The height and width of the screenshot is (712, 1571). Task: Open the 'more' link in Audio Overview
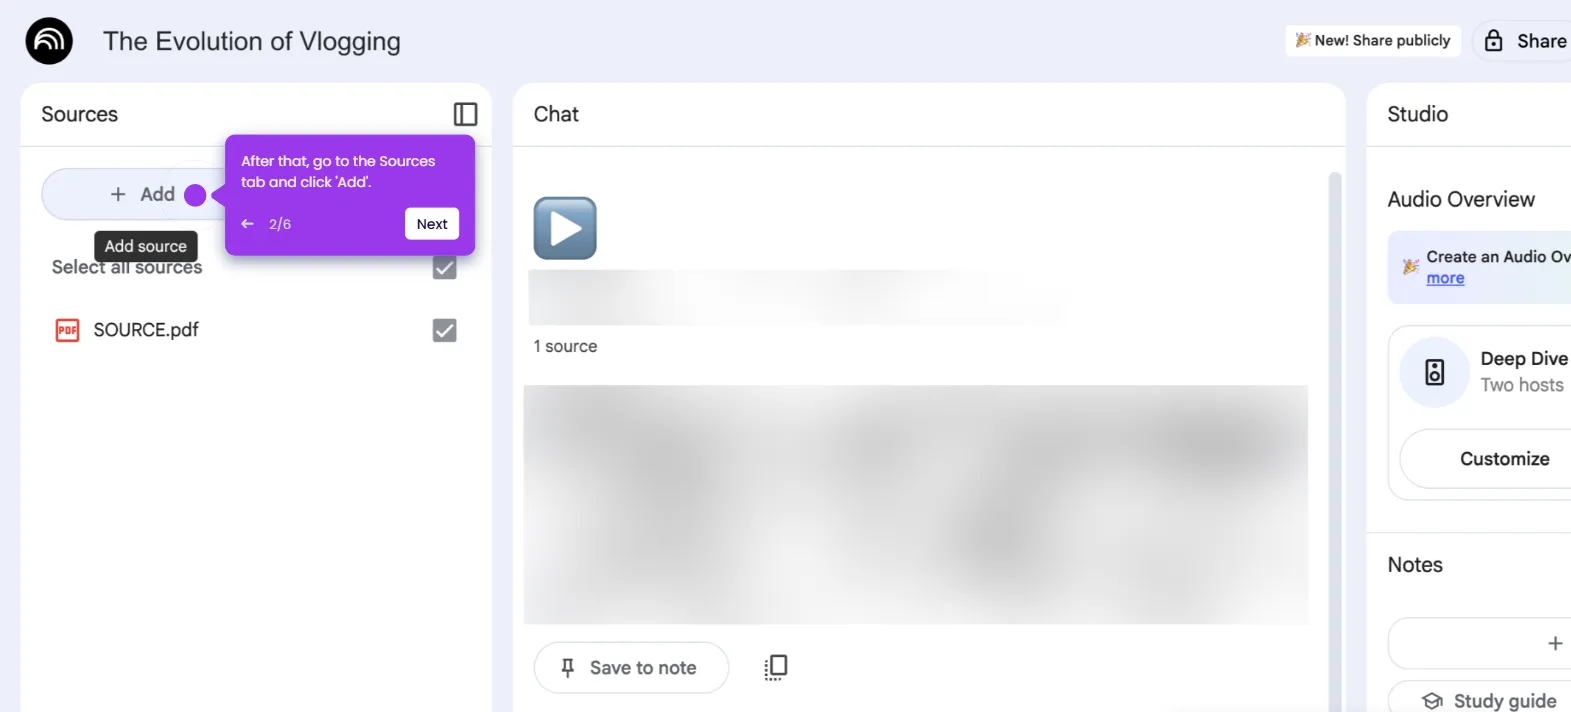tap(1445, 278)
